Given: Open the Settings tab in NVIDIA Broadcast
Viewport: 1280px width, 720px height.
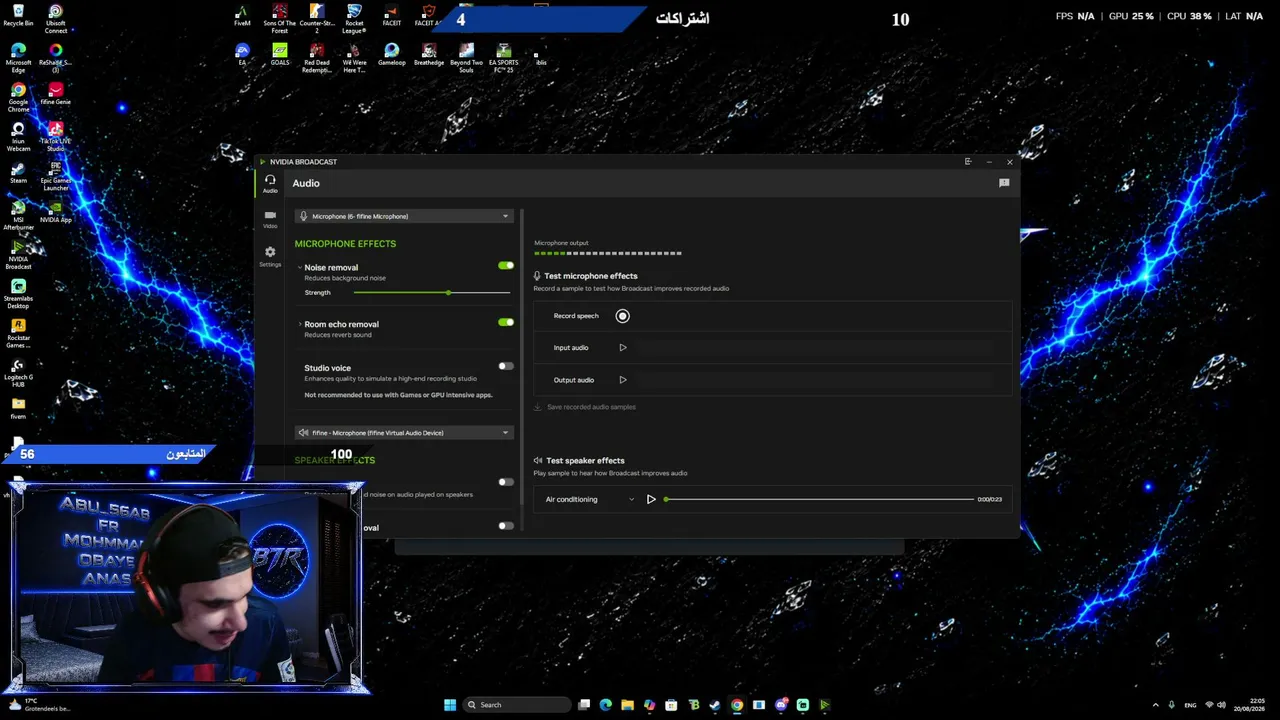Looking at the screenshot, I should pyautogui.click(x=270, y=256).
